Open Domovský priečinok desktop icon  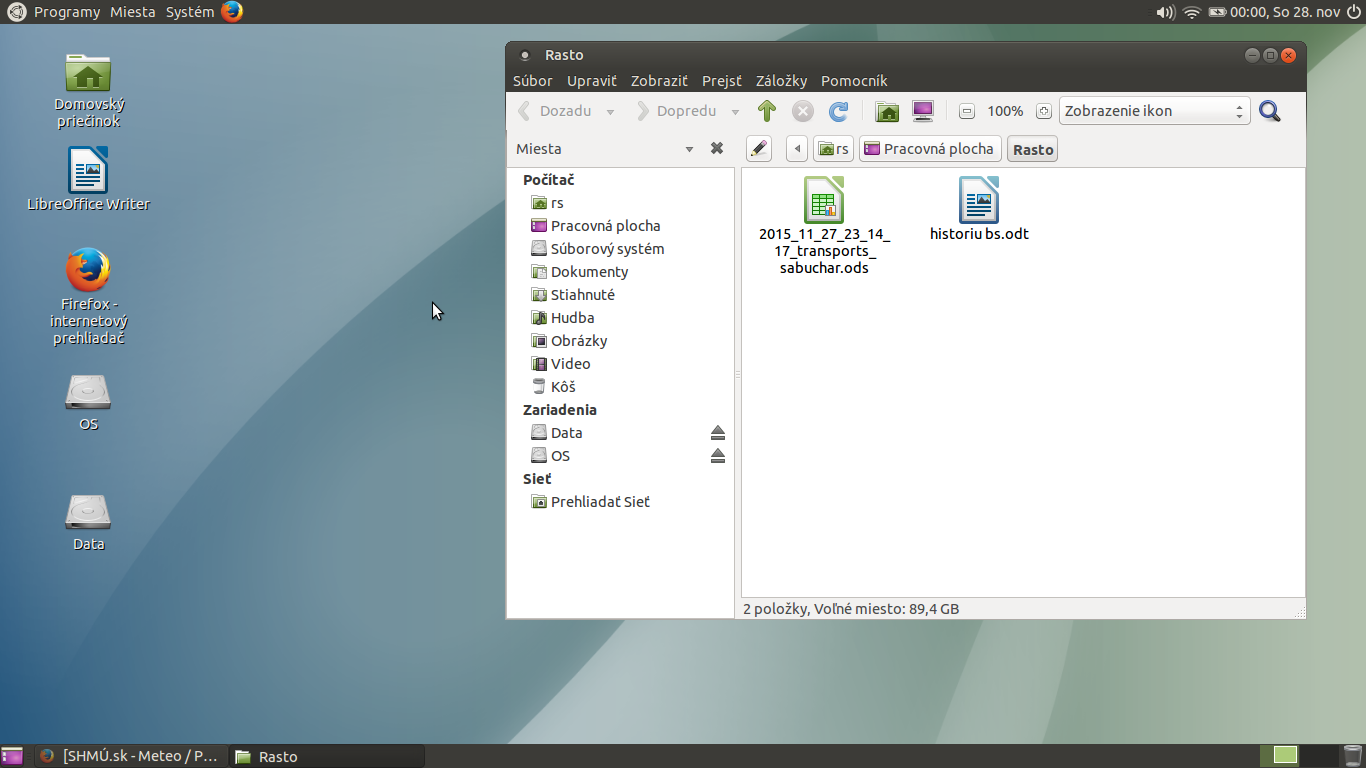[89, 90]
